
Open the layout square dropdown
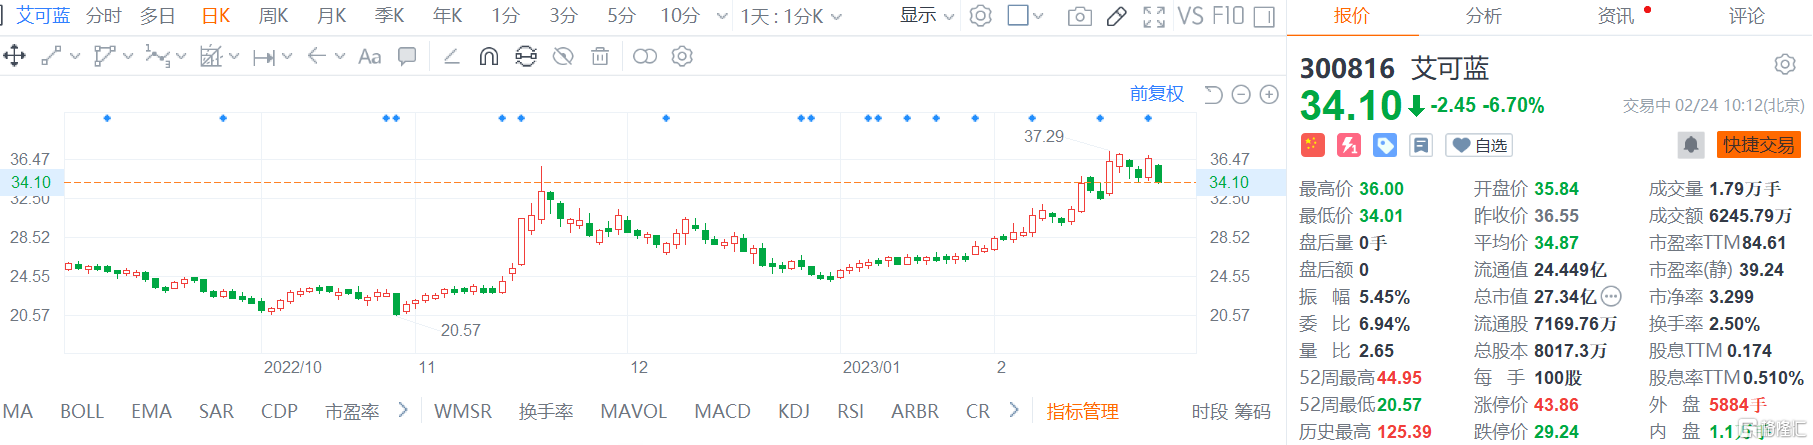[x=1026, y=16]
